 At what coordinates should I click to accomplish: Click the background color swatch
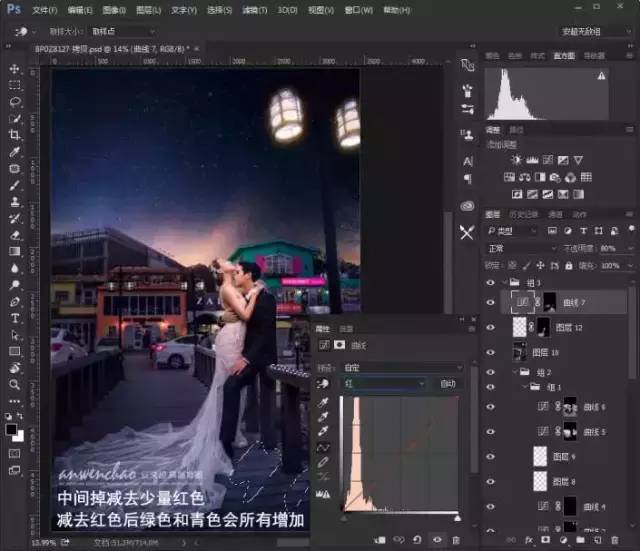19,437
